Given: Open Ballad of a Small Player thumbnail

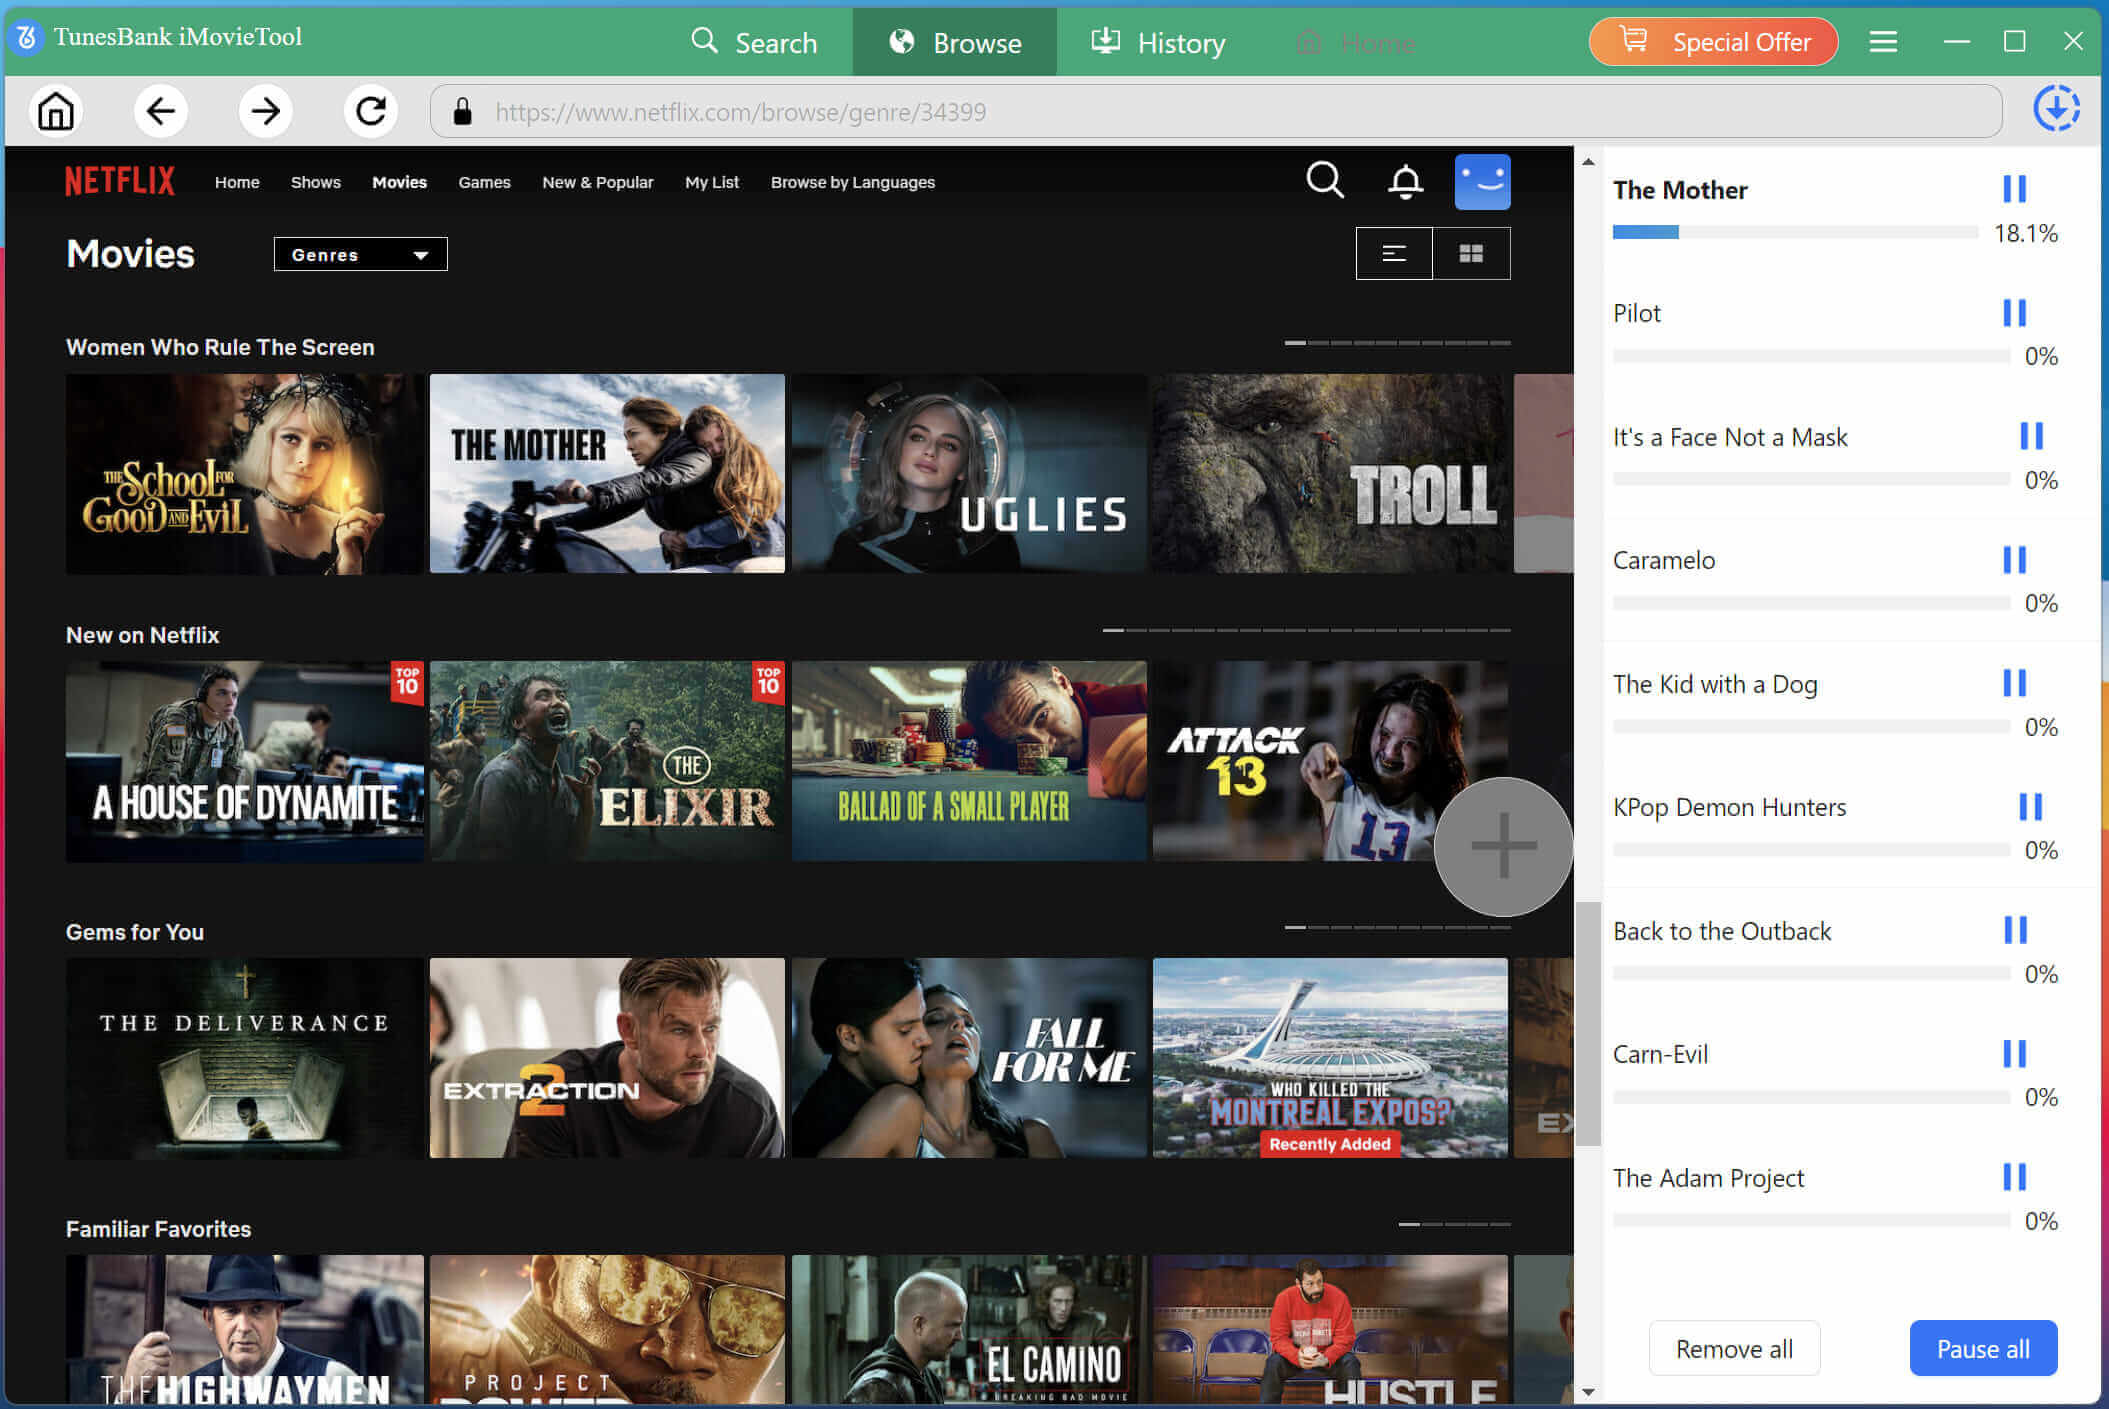Looking at the screenshot, I should coord(969,761).
